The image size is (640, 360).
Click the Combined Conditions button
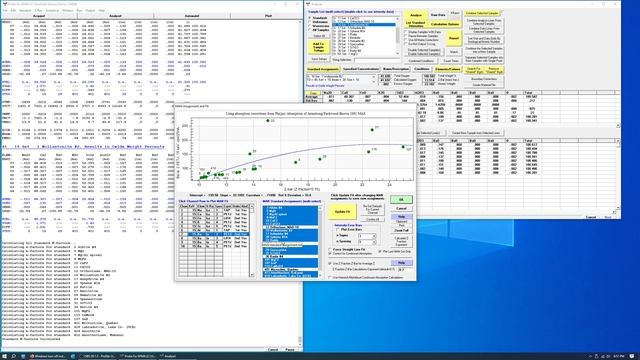[x=421, y=61]
